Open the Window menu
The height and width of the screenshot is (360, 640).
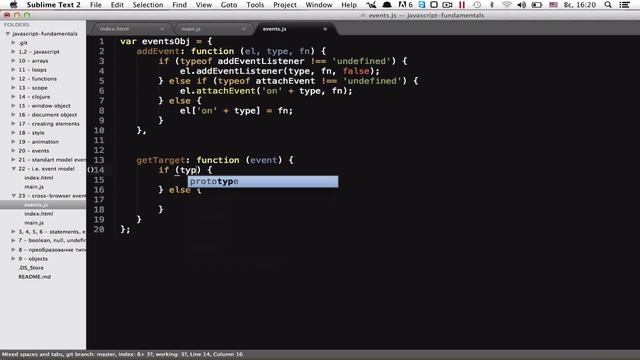pos(319,5)
